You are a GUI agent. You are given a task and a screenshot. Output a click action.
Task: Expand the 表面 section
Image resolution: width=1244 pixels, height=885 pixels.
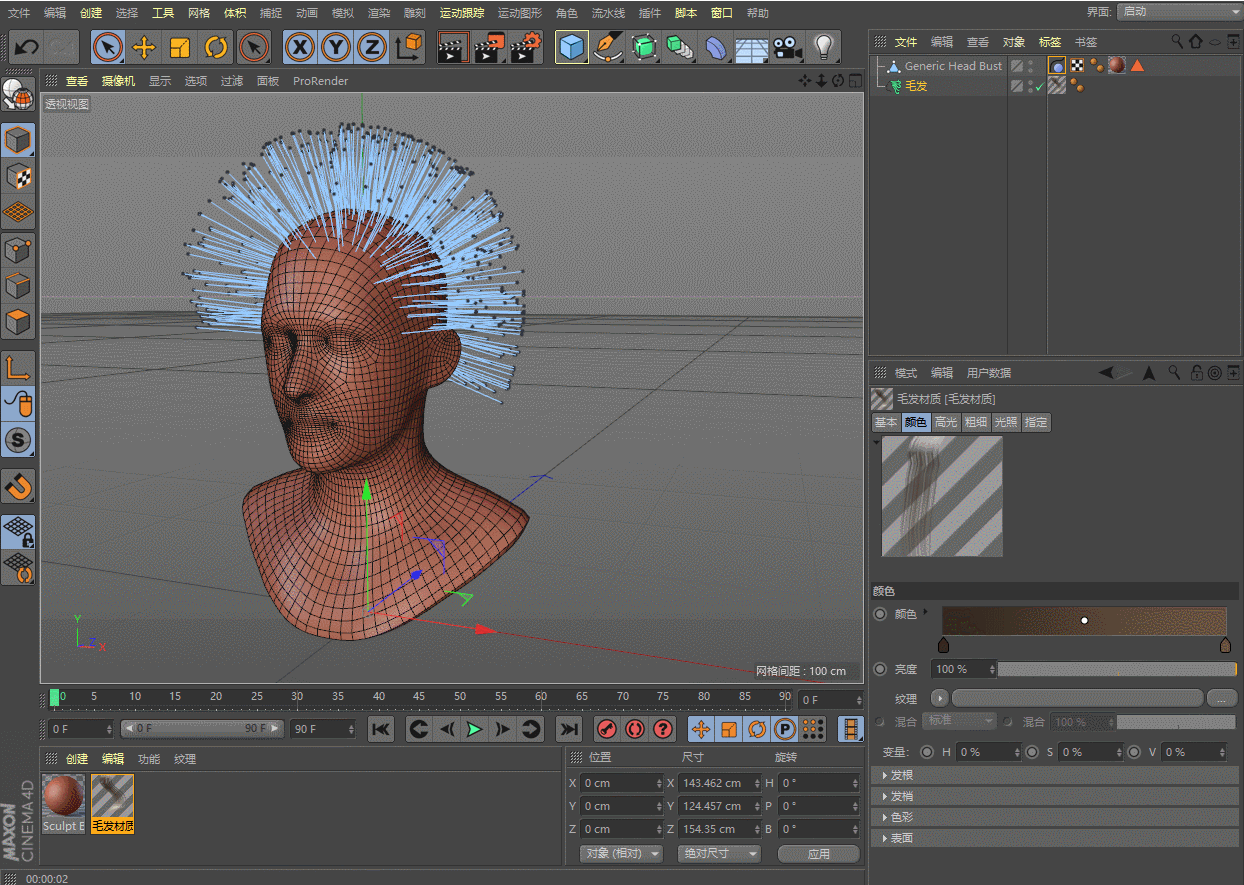click(x=1055, y=838)
